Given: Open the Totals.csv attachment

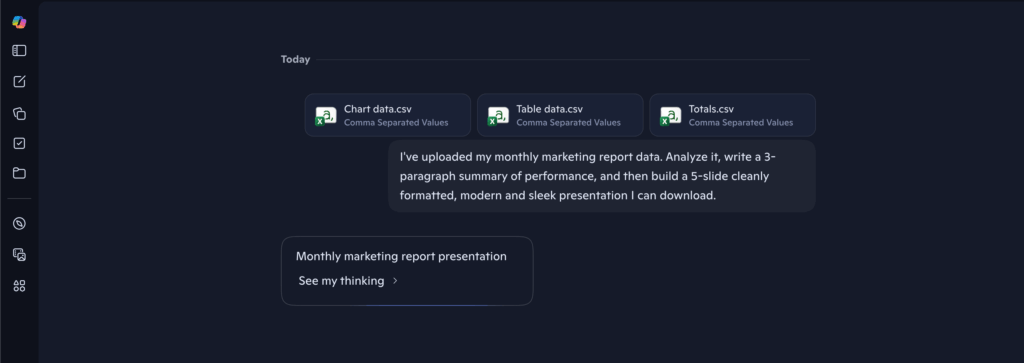Looking at the screenshot, I should click(x=733, y=115).
